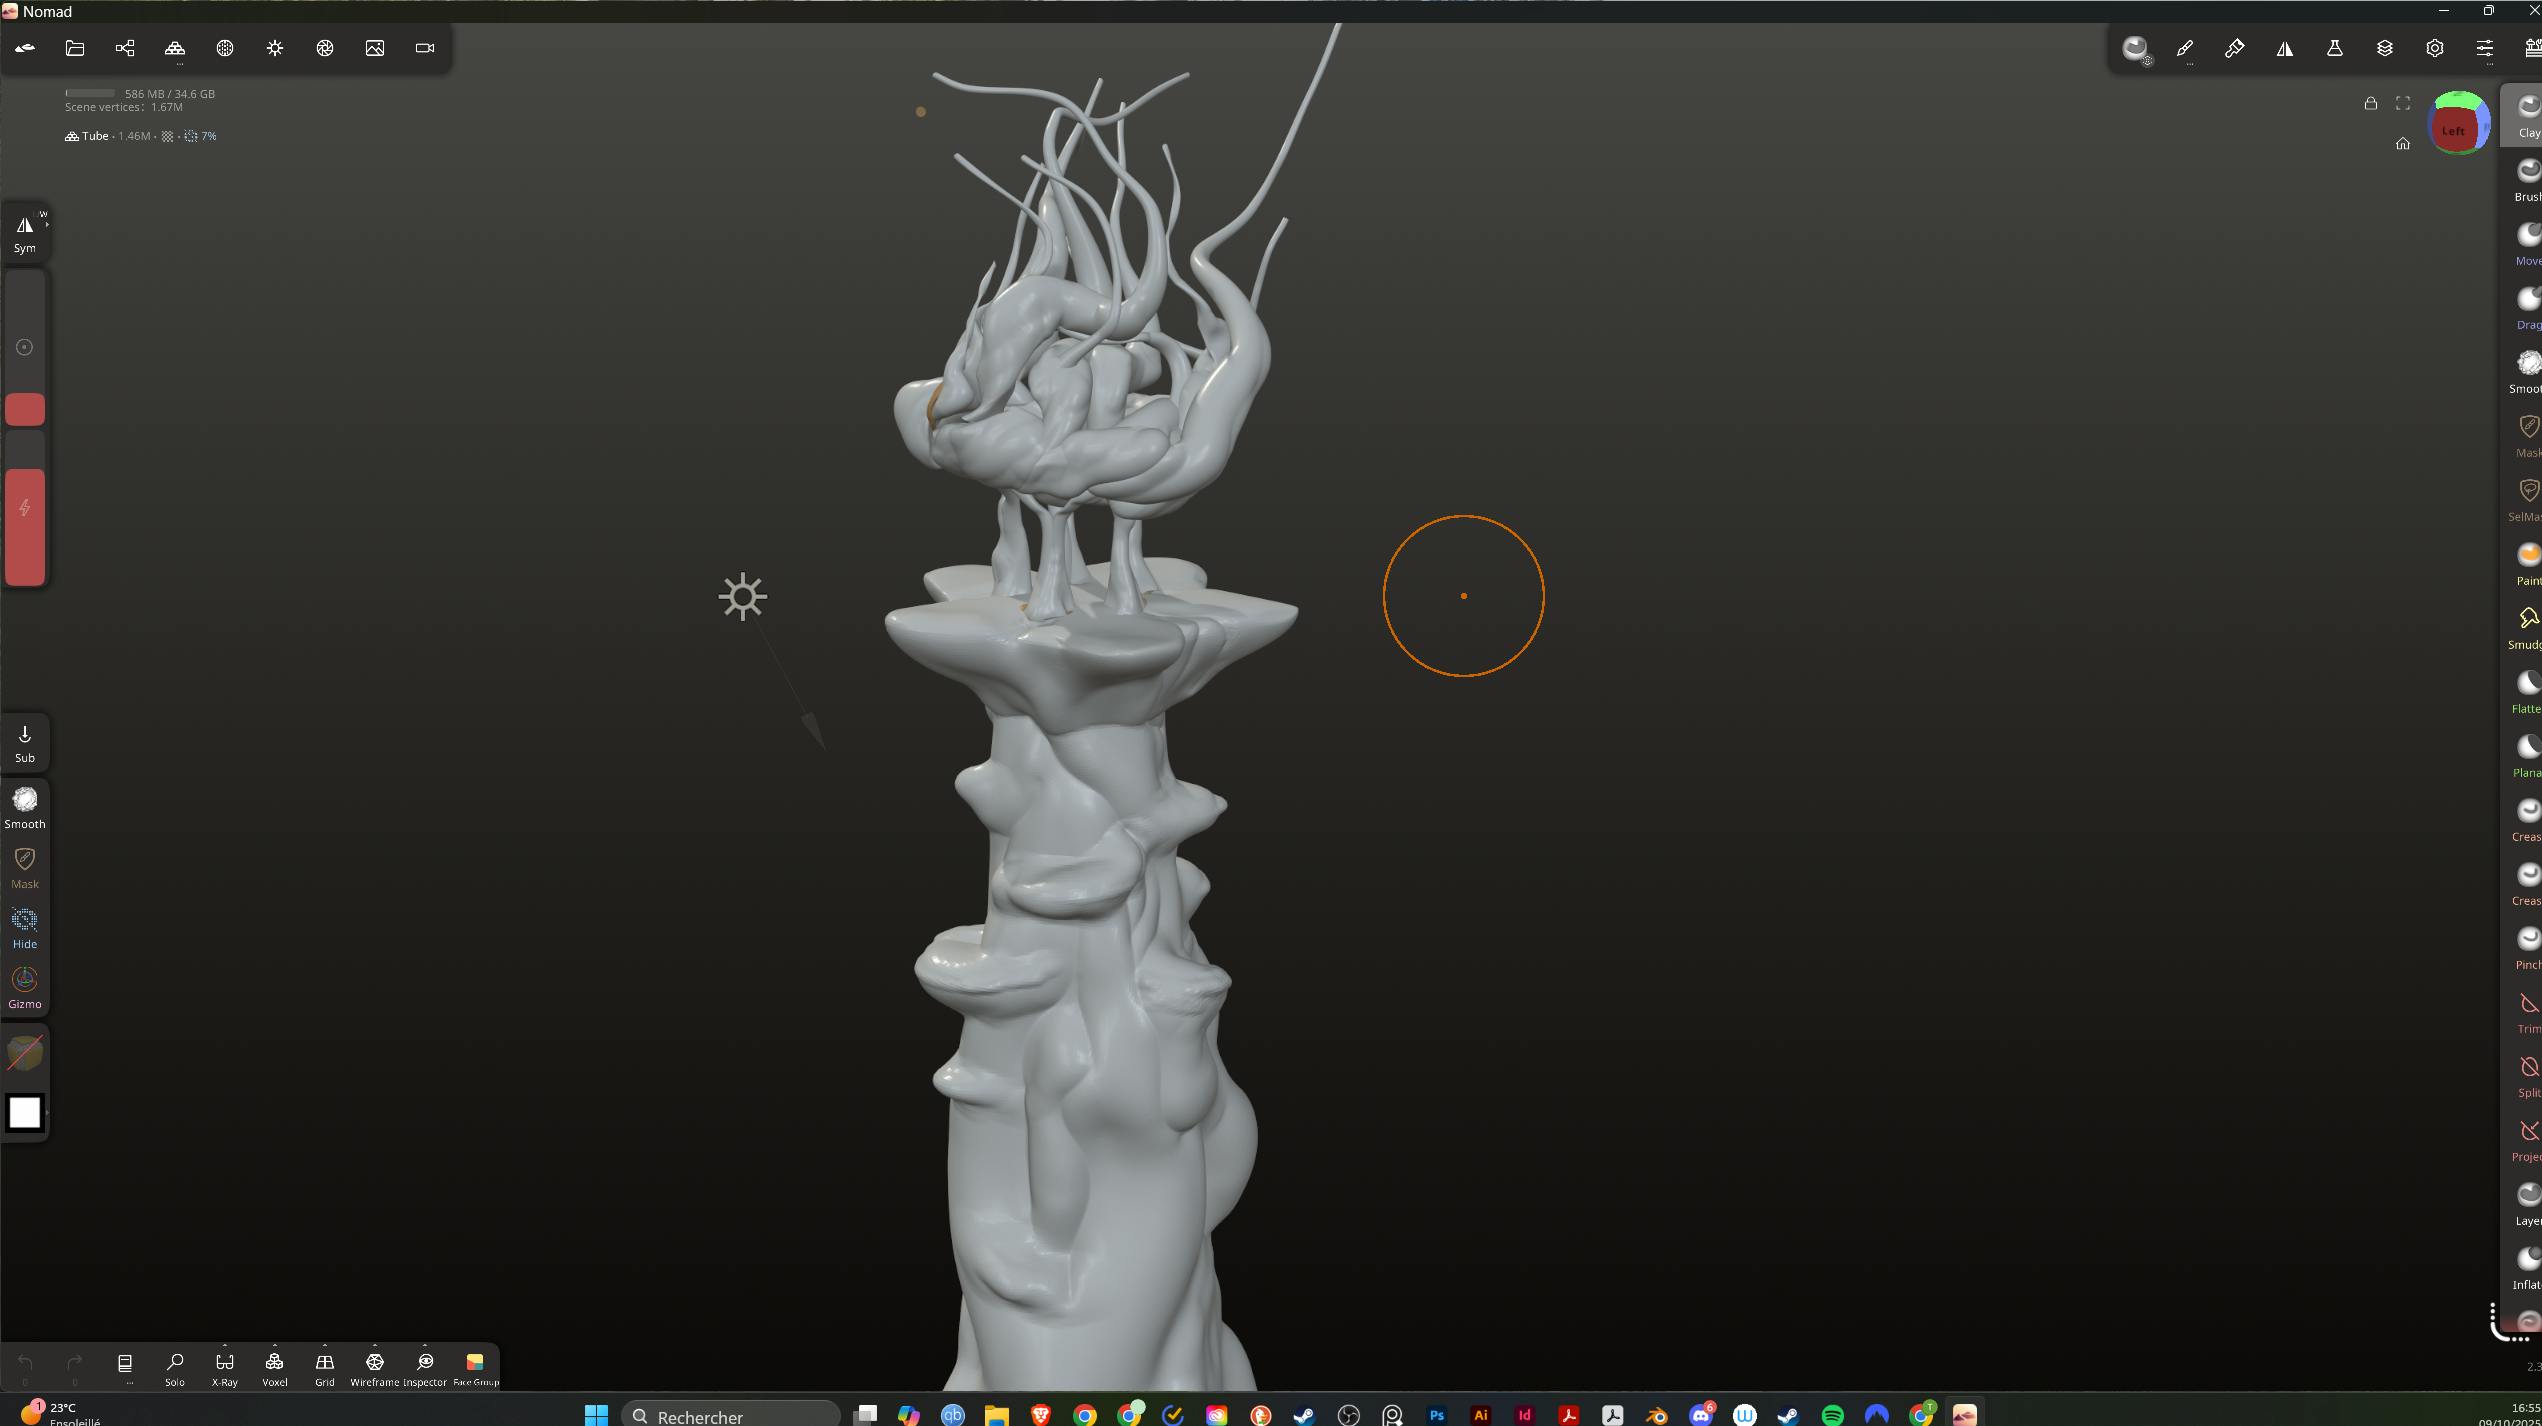Expand the Voxel options arrow
This screenshot has width=2542, height=1426.
pos(275,1346)
